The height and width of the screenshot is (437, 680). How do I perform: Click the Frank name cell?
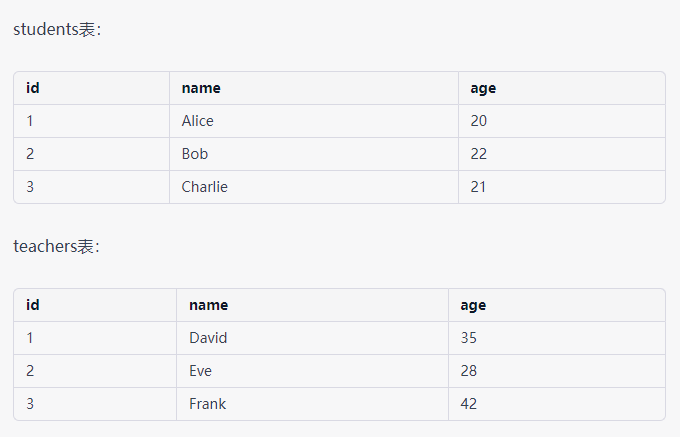[207, 404]
